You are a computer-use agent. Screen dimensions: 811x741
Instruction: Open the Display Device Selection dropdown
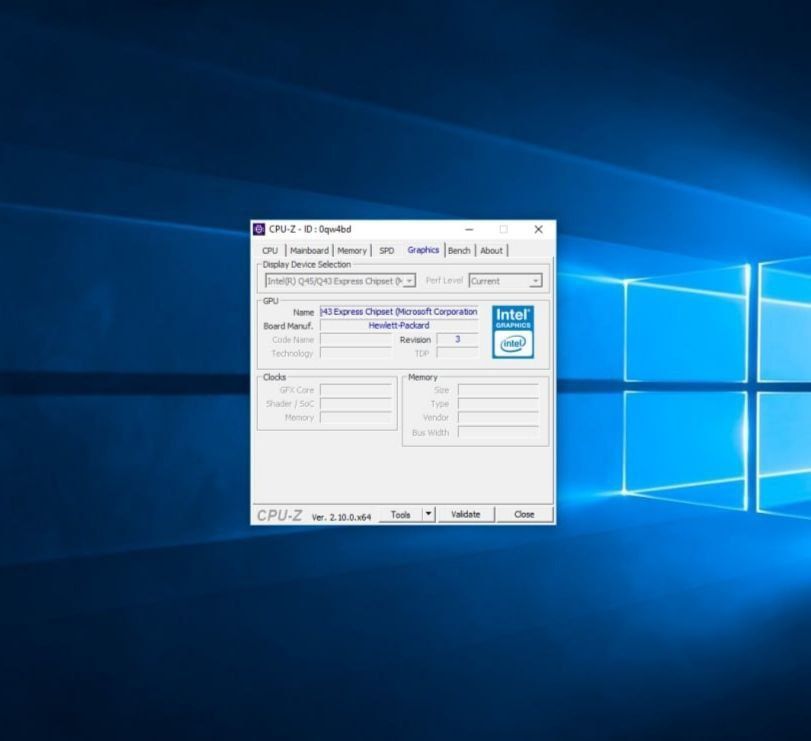coord(340,281)
